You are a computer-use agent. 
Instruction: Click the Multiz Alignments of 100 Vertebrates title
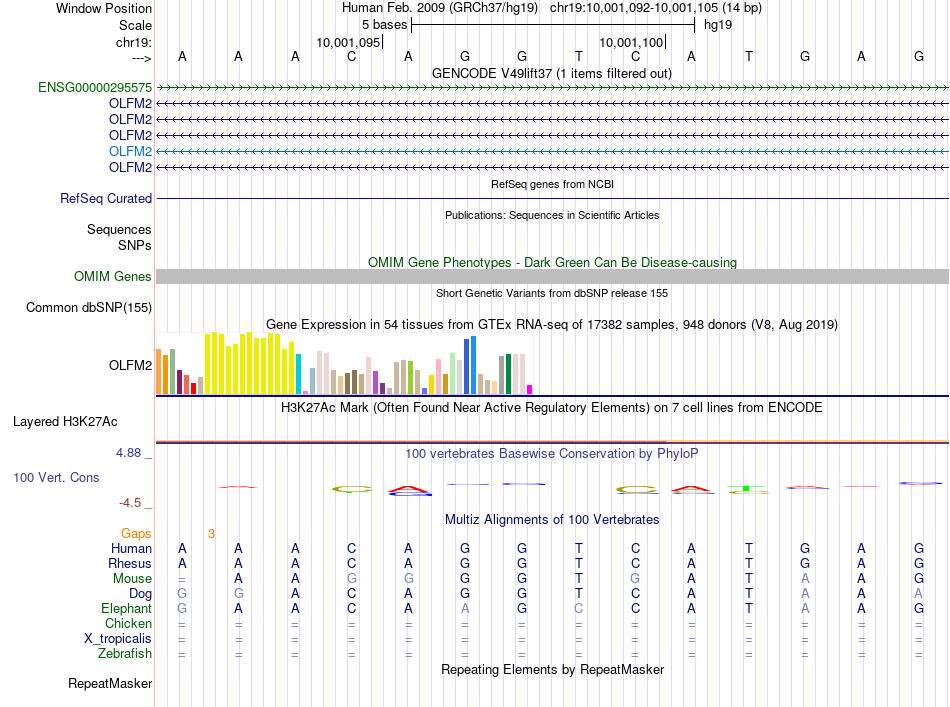pos(552,520)
